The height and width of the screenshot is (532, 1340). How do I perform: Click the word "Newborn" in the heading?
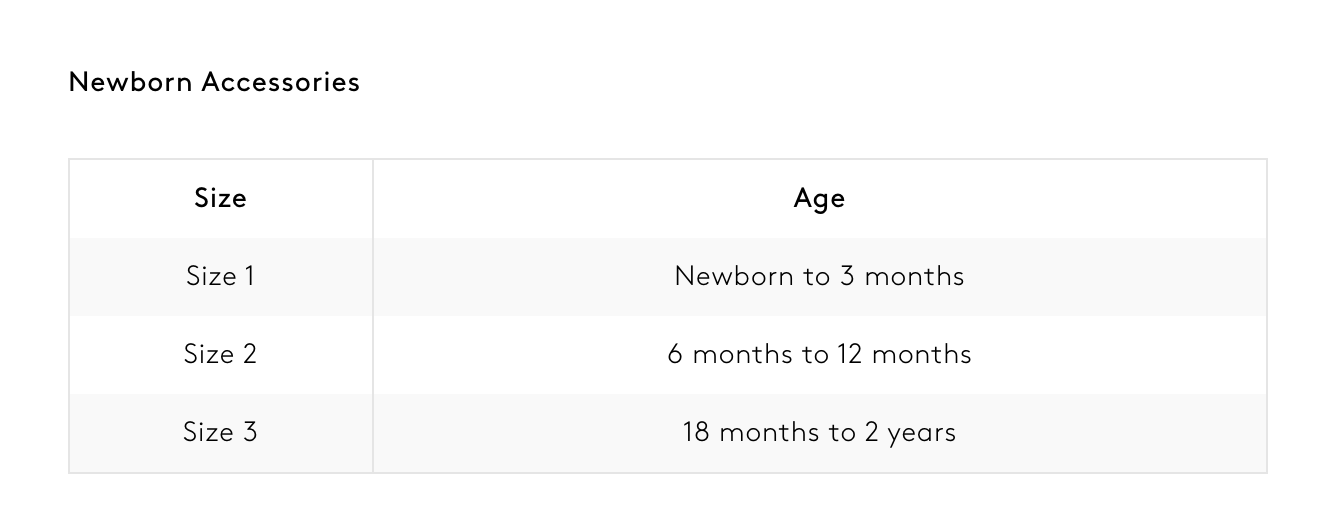pyautogui.click(x=130, y=82)
